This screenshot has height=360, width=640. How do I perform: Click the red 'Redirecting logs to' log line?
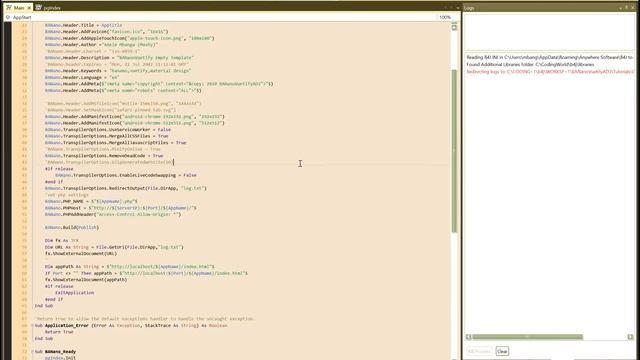(x=549, y=71)
